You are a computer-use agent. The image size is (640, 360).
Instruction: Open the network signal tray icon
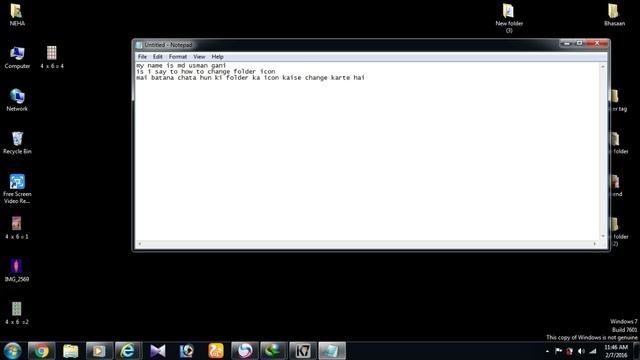click(593, 351)
